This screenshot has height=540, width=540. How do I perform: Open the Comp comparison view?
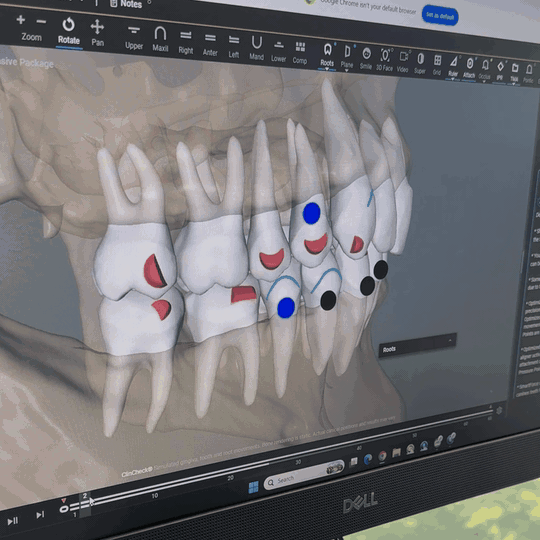300,54
